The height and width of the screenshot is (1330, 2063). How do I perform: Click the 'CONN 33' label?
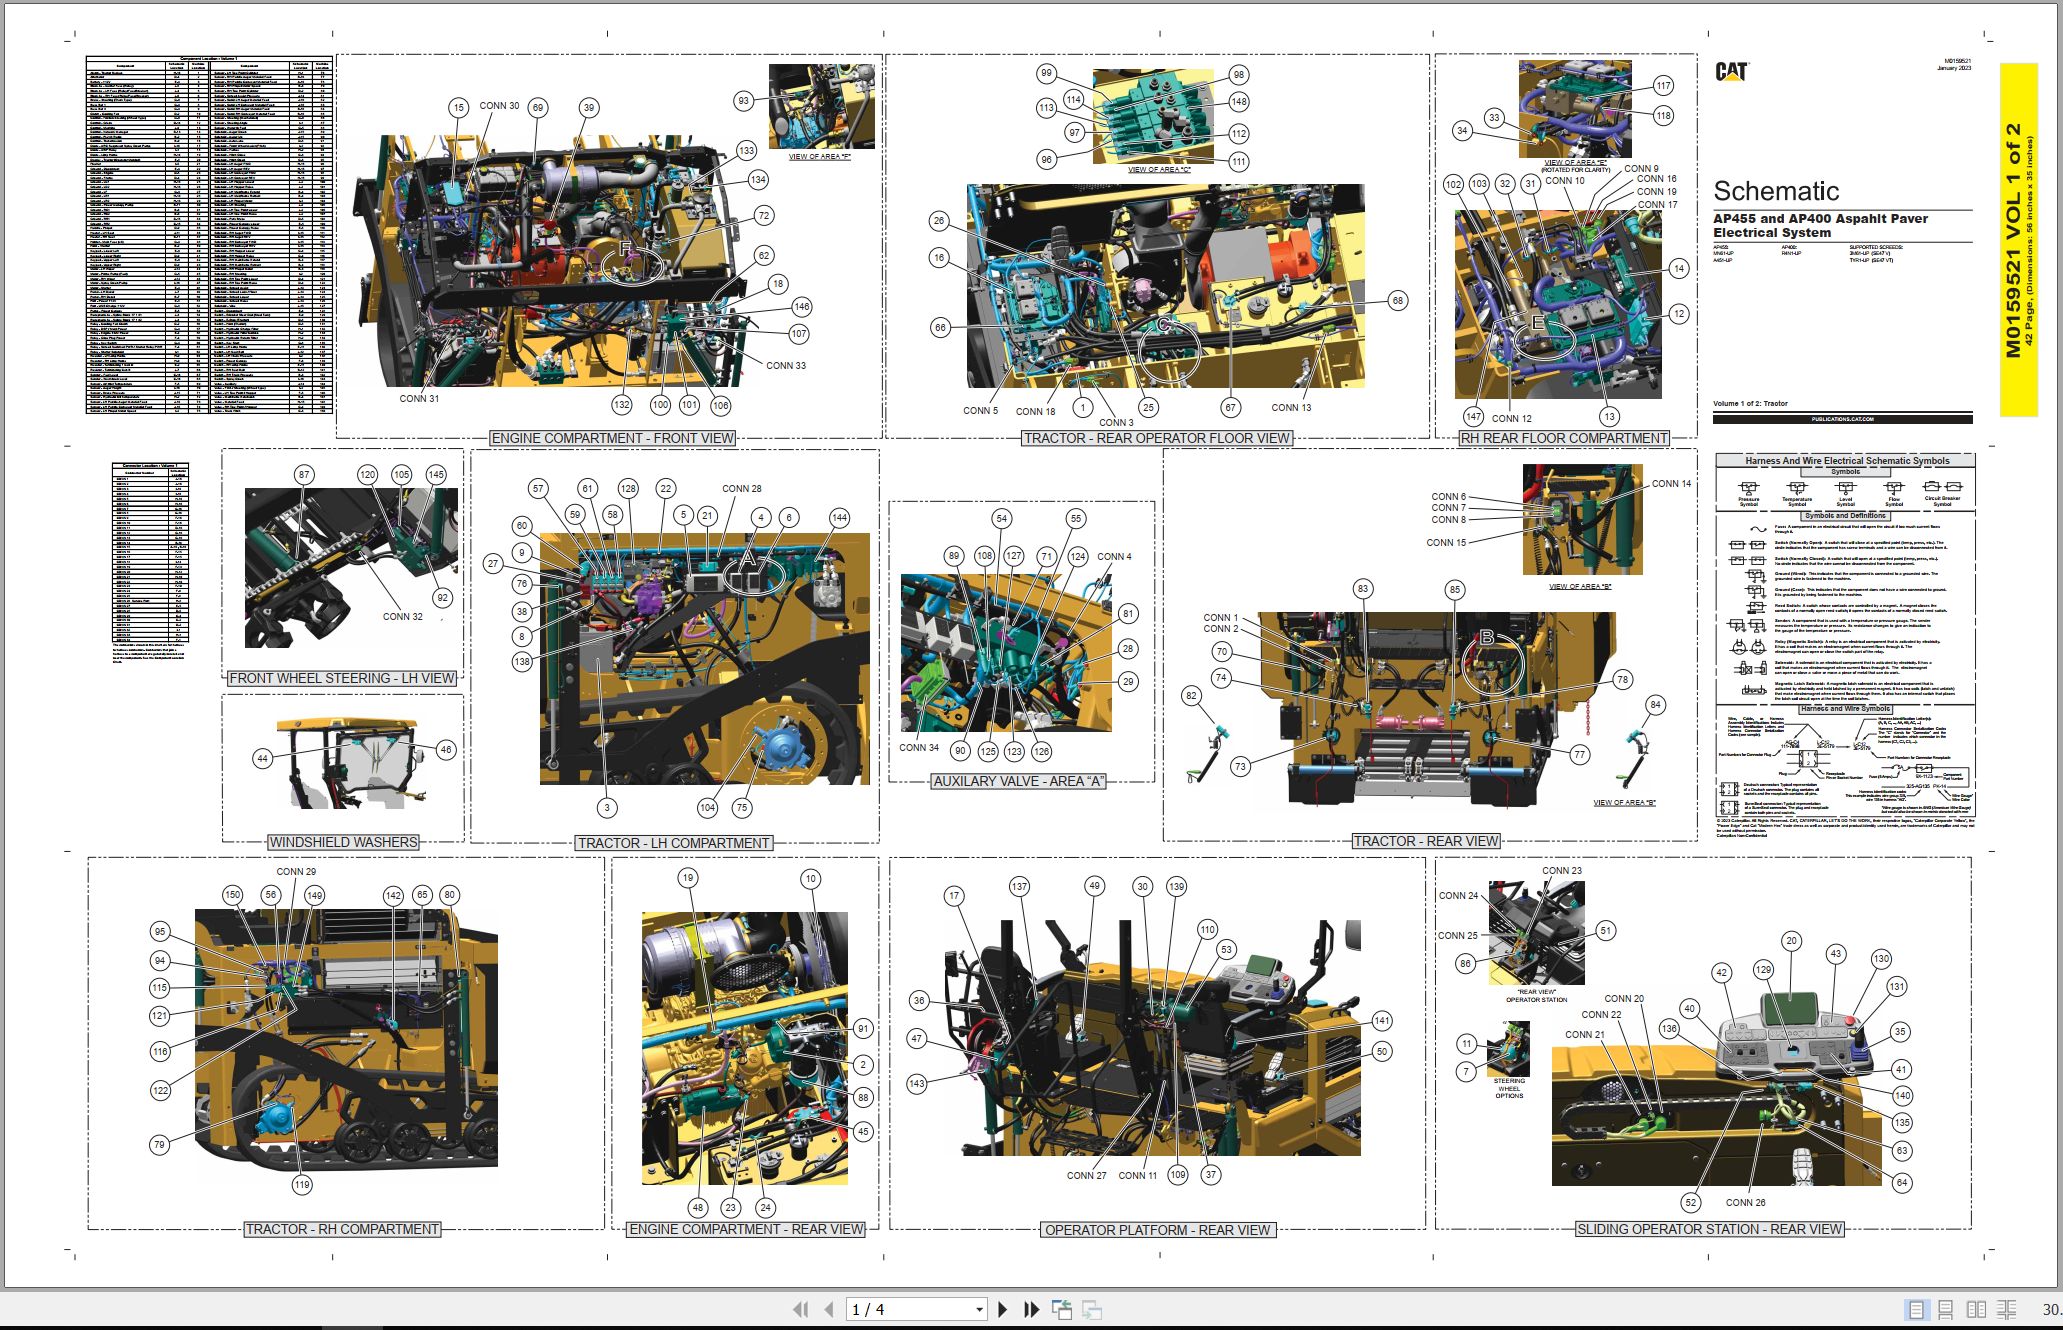click(786, 365)
